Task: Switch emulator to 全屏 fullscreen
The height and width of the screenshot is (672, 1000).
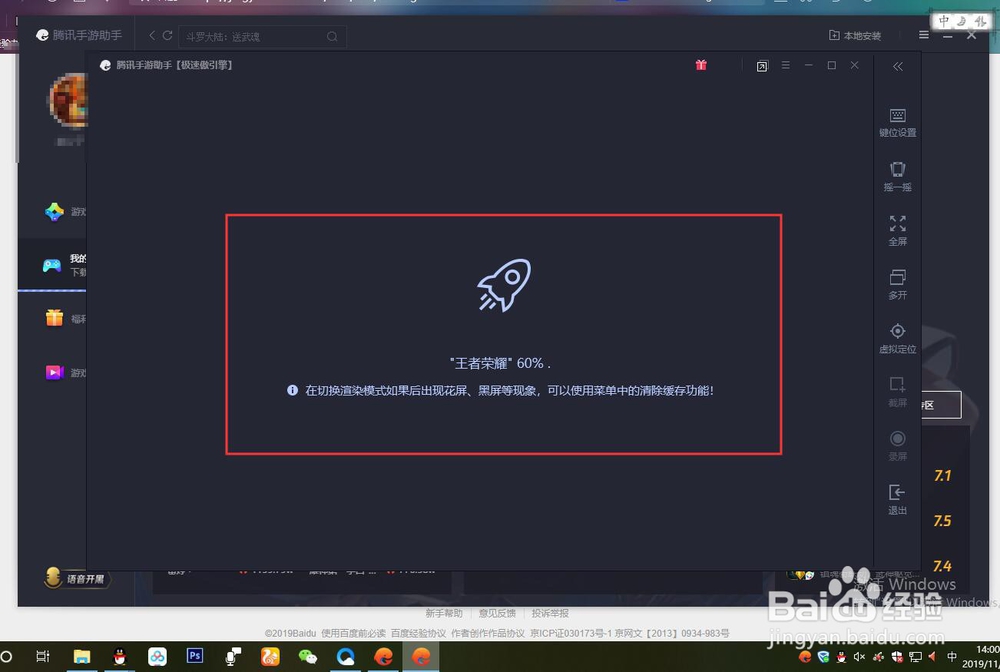Action: point(897,231)
